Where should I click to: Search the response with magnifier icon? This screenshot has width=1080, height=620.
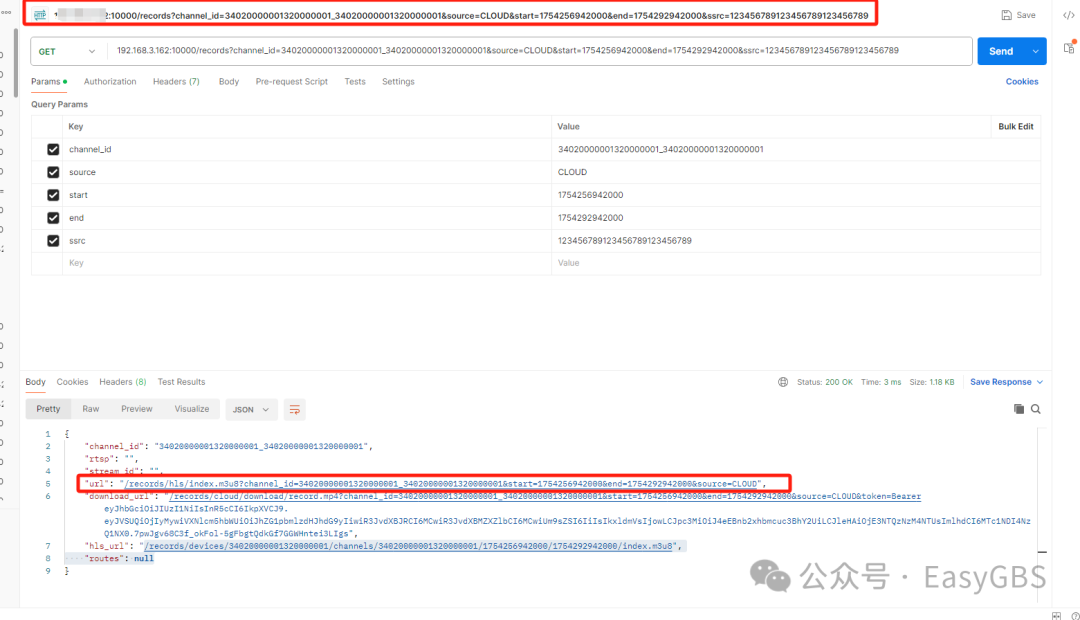(1036, 409)
